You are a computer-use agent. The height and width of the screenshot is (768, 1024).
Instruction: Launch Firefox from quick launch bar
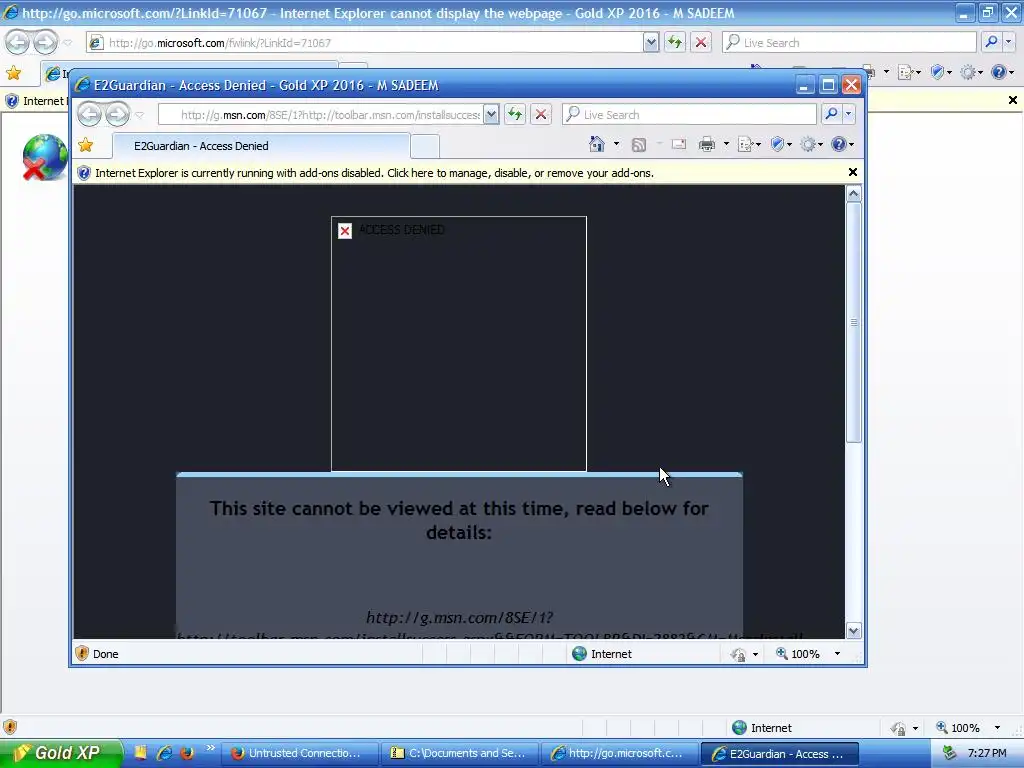(x=187, y=753)
